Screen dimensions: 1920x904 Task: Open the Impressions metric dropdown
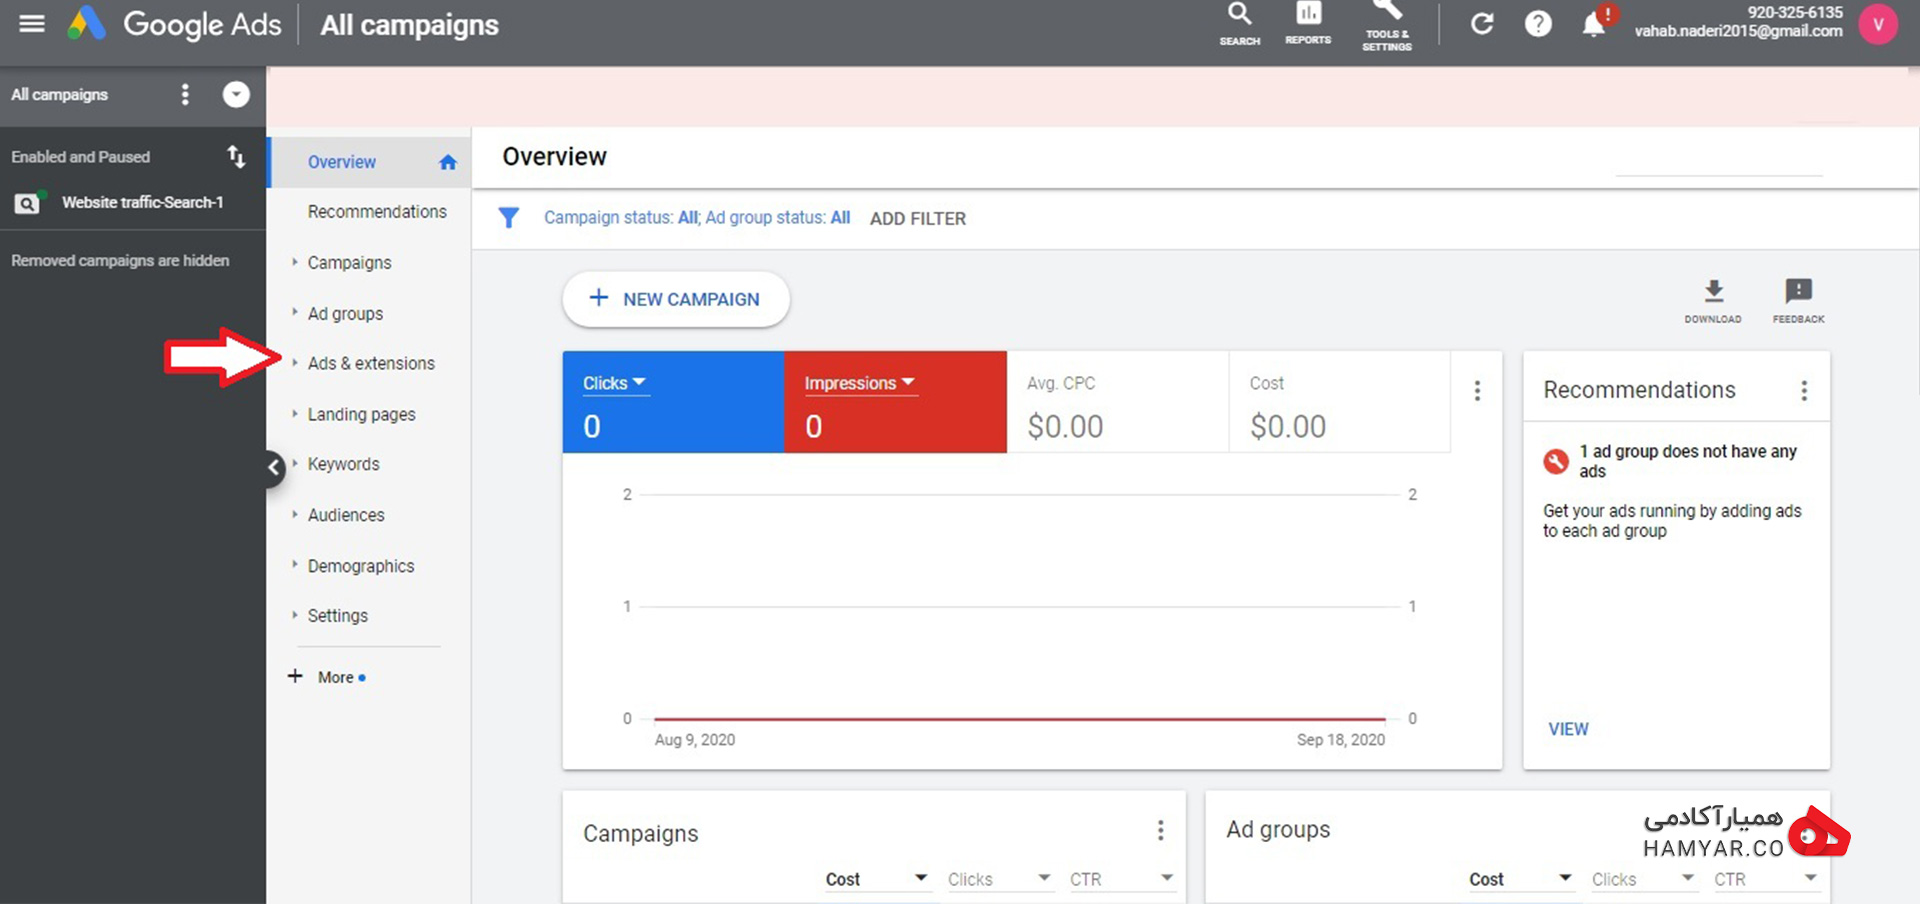[x=860, y=384]
